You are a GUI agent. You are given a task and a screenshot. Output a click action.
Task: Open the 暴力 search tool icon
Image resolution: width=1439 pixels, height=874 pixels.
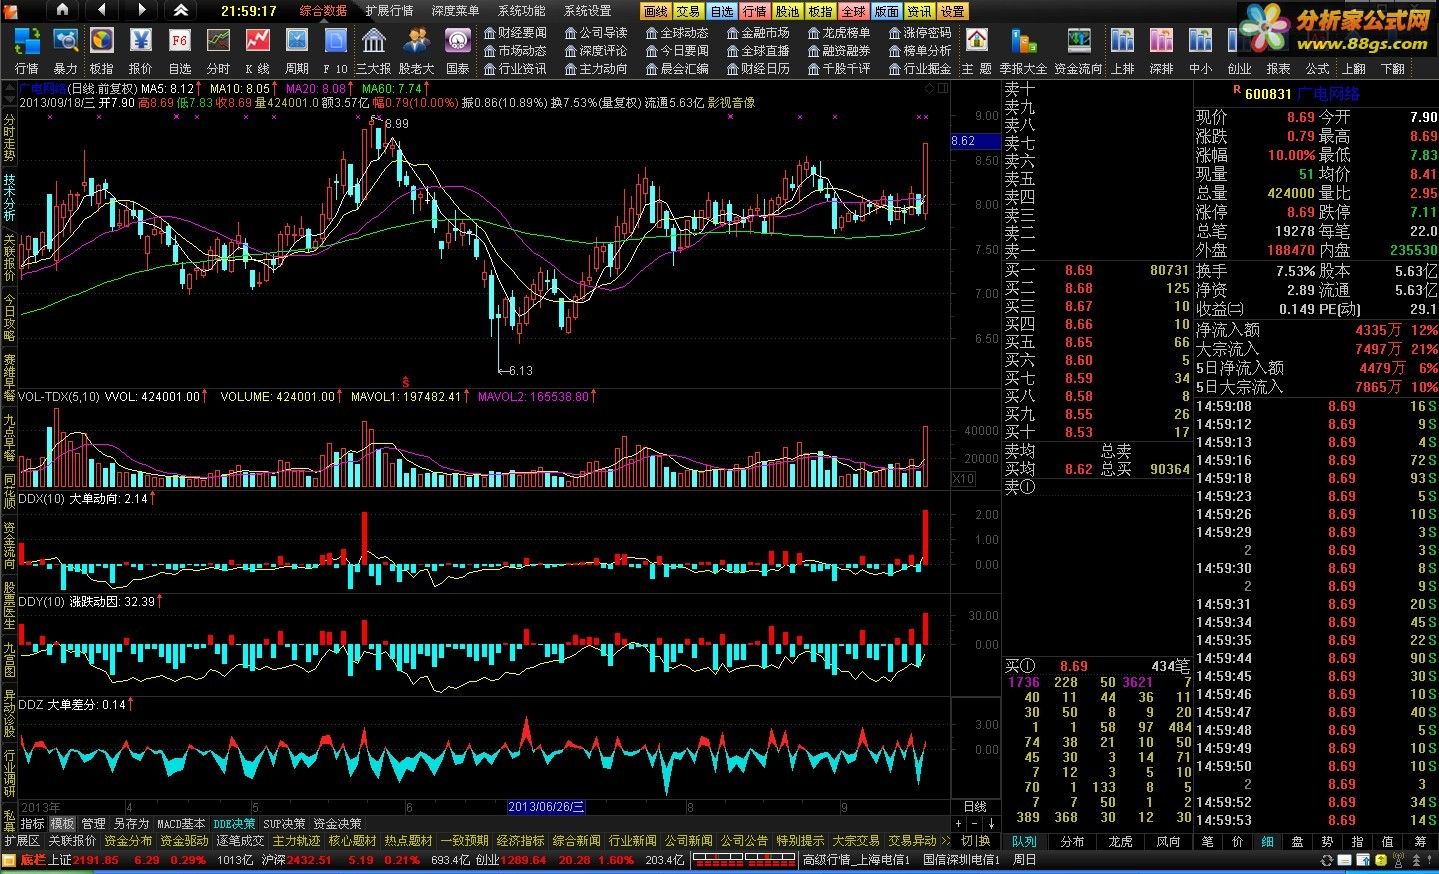65,51
